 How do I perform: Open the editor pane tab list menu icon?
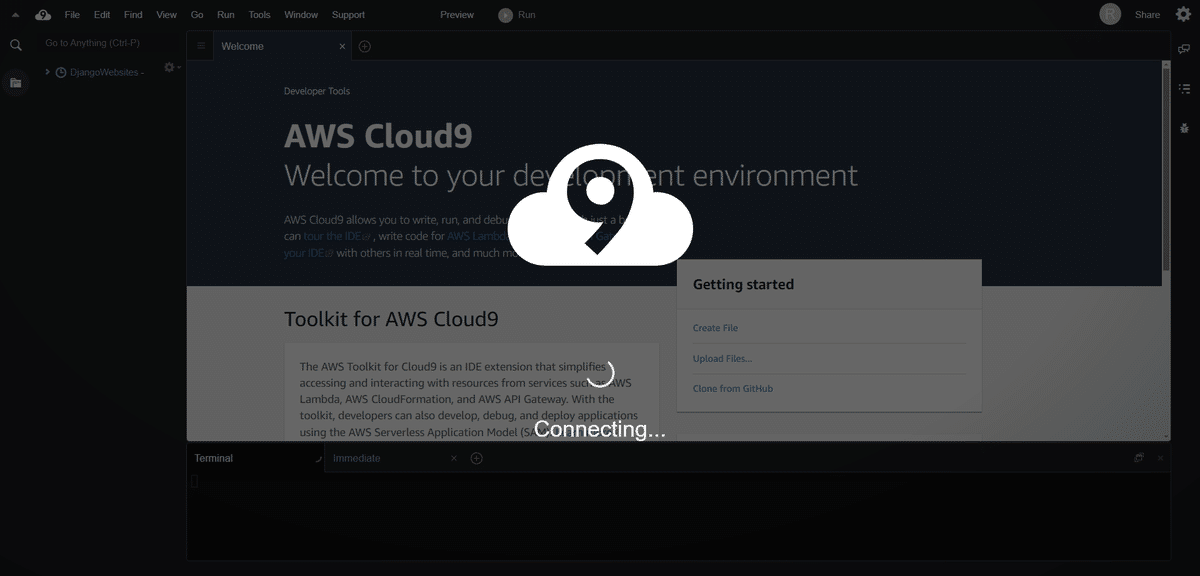click(x=200, y=46)
